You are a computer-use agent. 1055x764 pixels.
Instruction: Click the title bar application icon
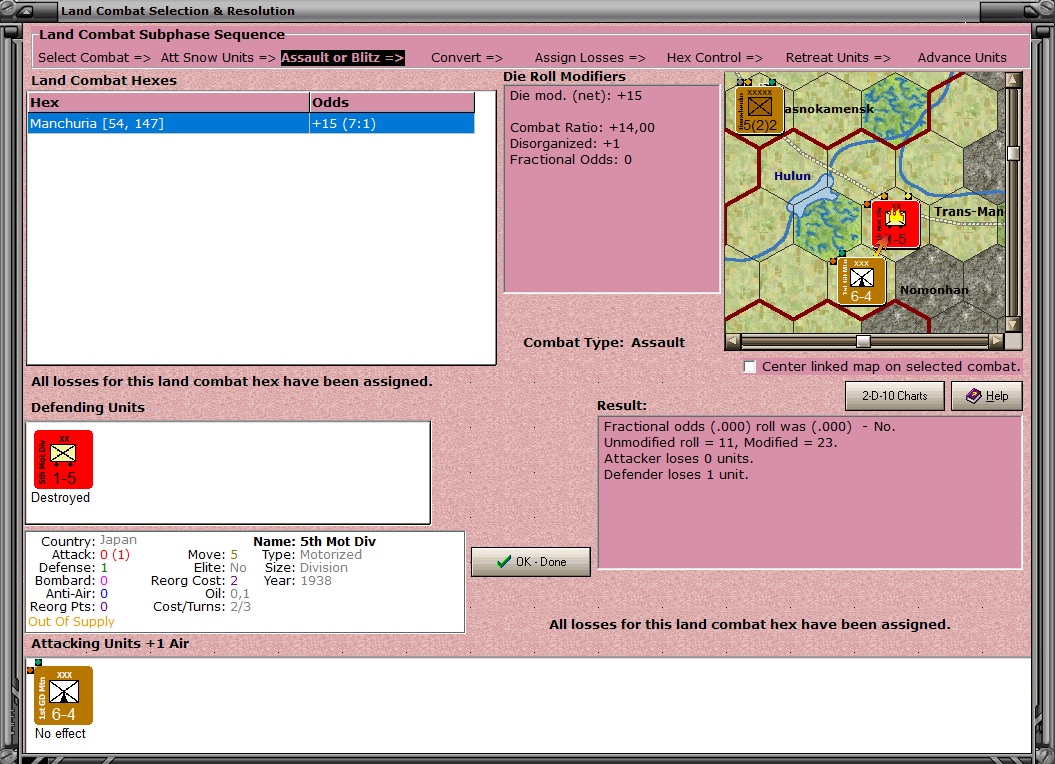click(24, 10)
